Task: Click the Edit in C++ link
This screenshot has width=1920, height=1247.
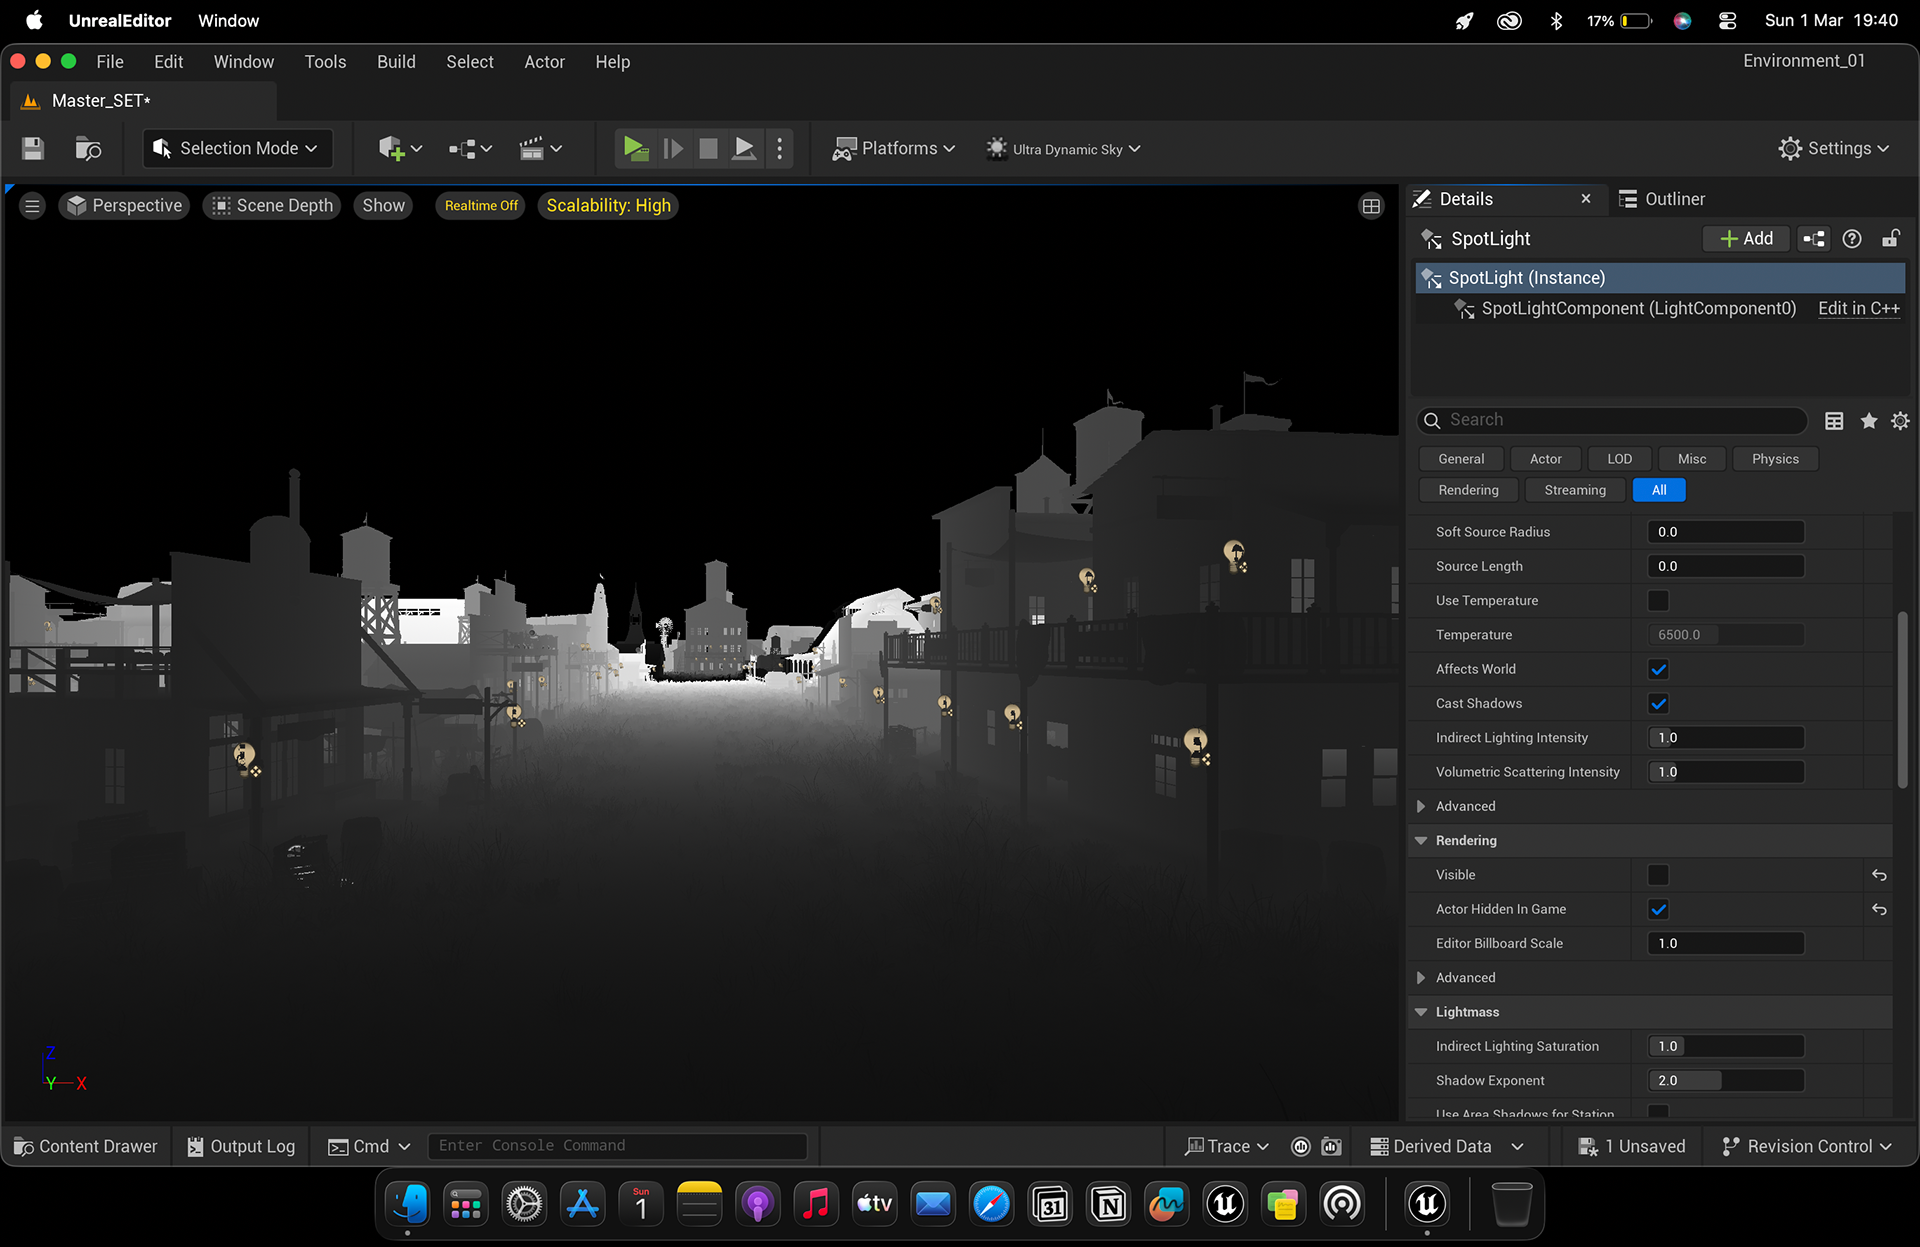Action: click(x=1858, y=309)
